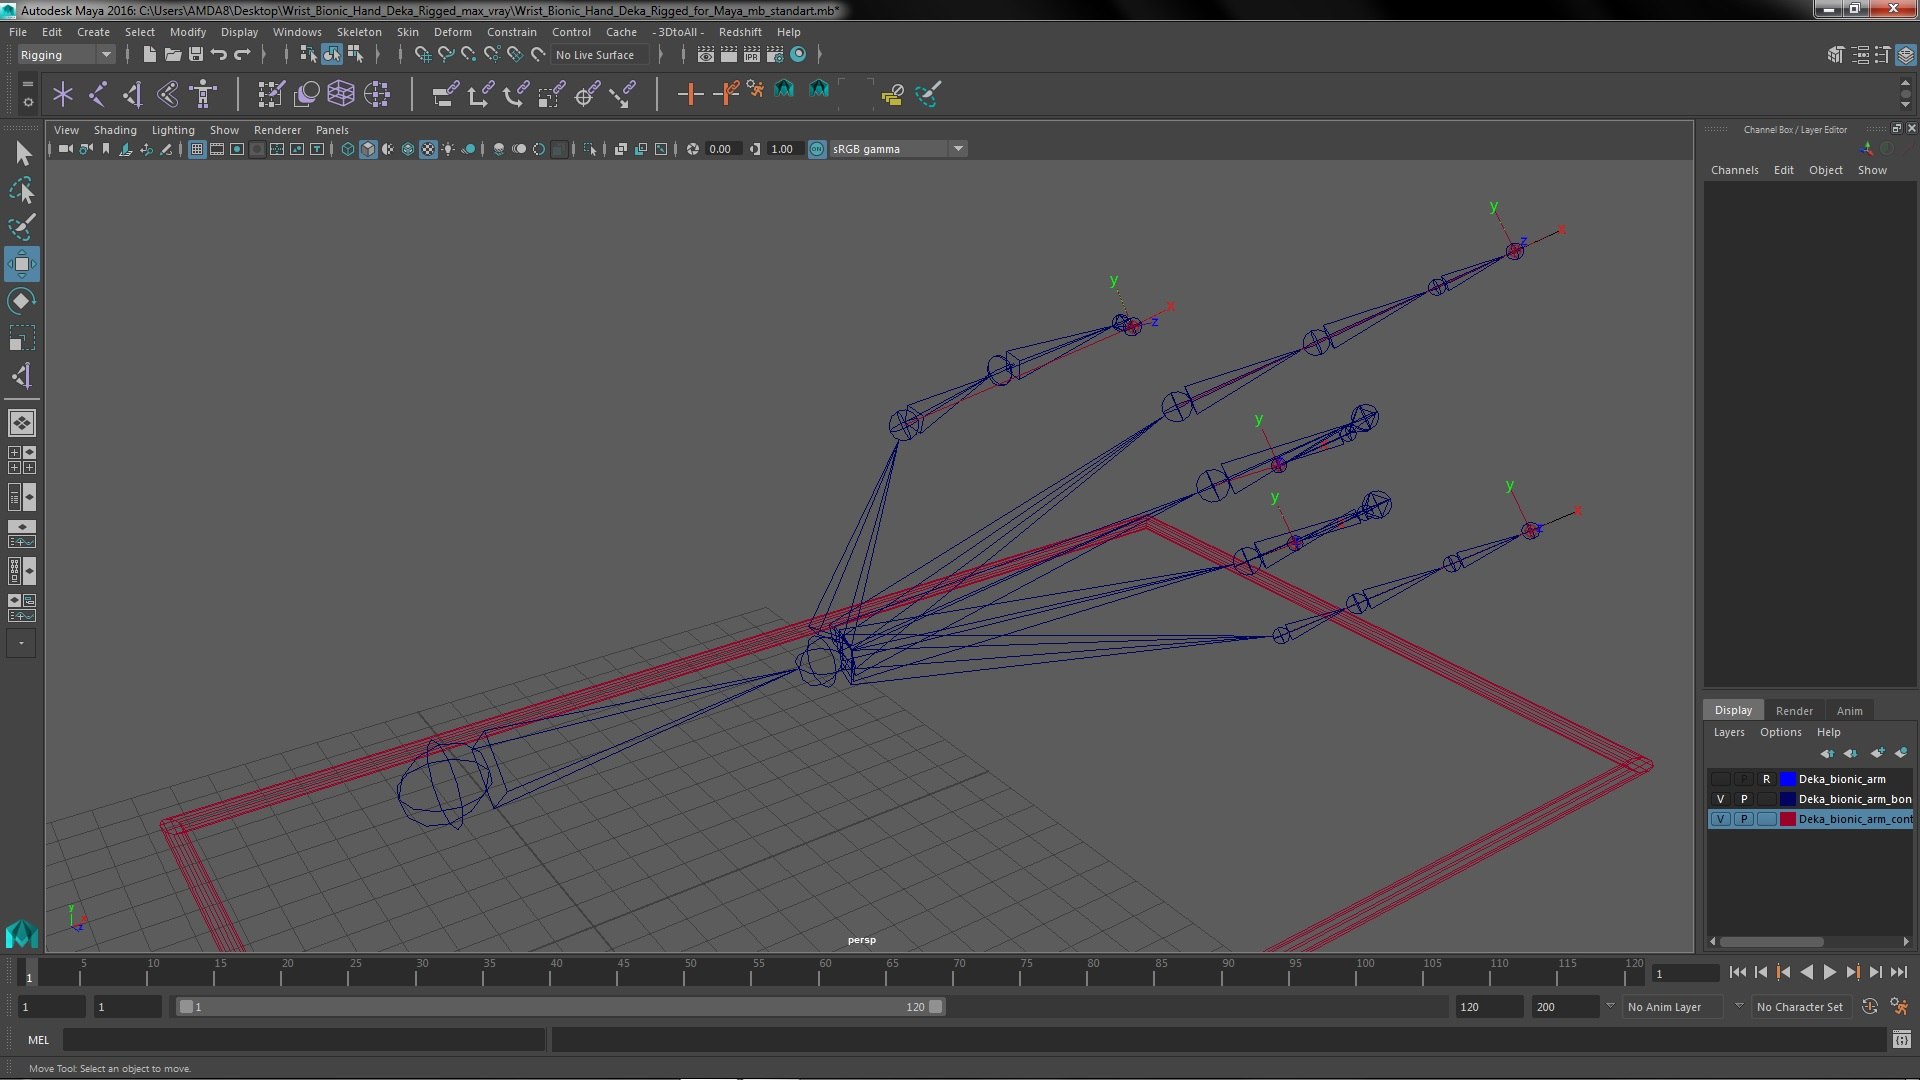Click the Create IK Handle shelf icon

(x=133, y=95)
